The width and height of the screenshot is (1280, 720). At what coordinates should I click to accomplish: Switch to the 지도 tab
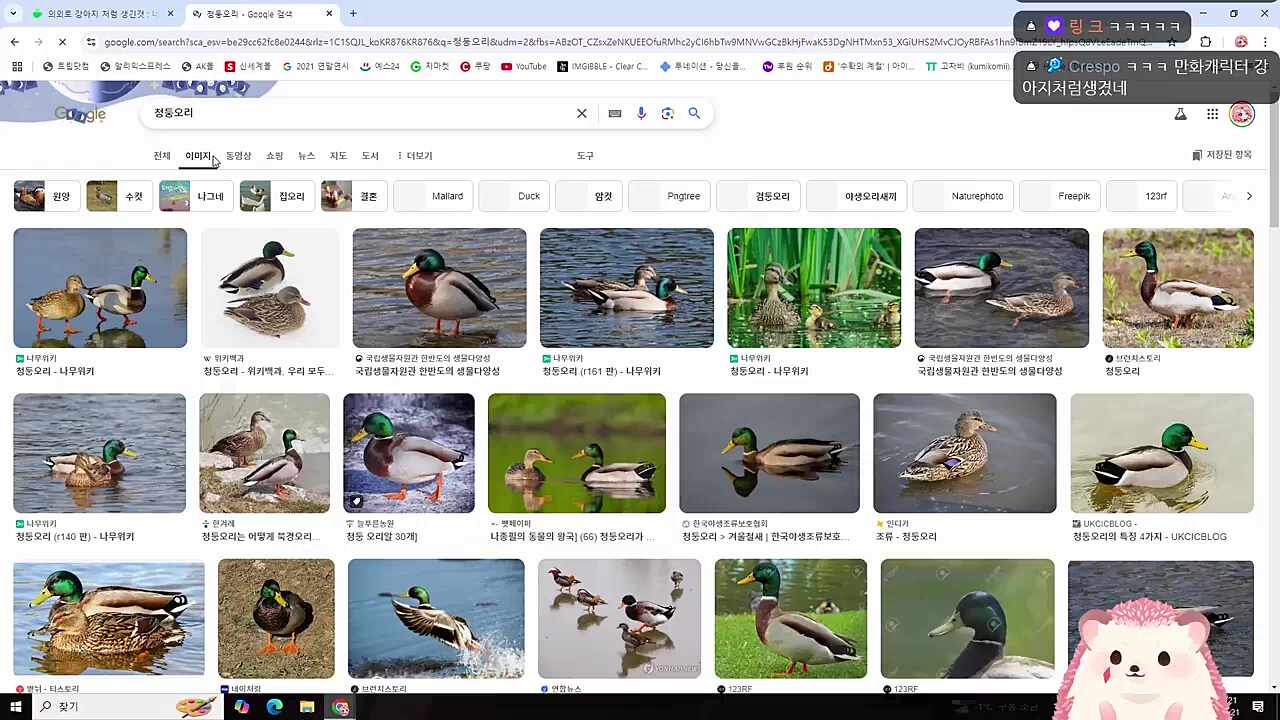tap(338, 156)
